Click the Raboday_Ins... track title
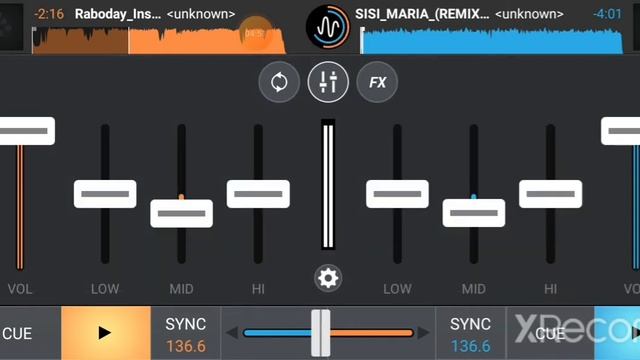 (x=118, y=14)
